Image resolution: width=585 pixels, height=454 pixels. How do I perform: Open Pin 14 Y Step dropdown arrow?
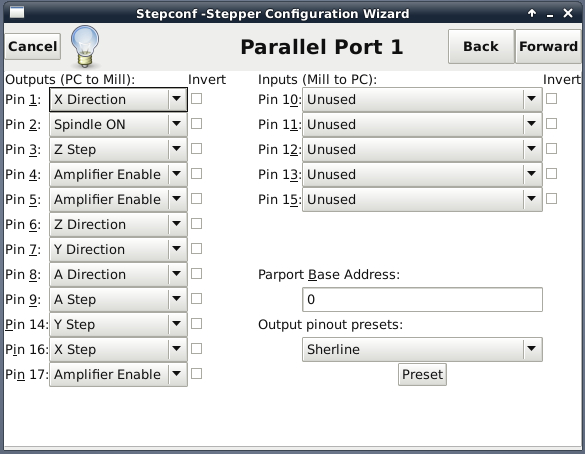click(x=176, y=324)
